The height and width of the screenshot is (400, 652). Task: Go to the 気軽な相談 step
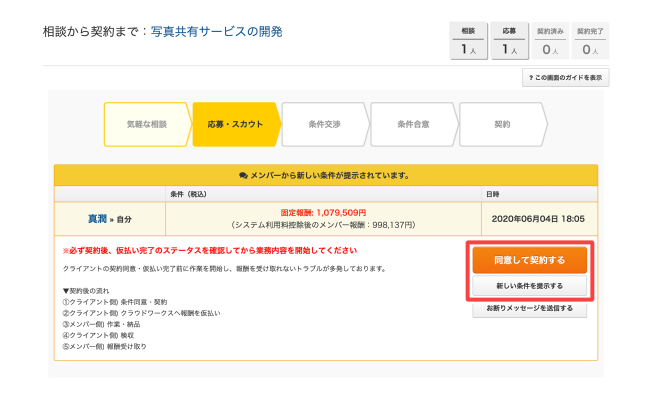click(146, 125)
